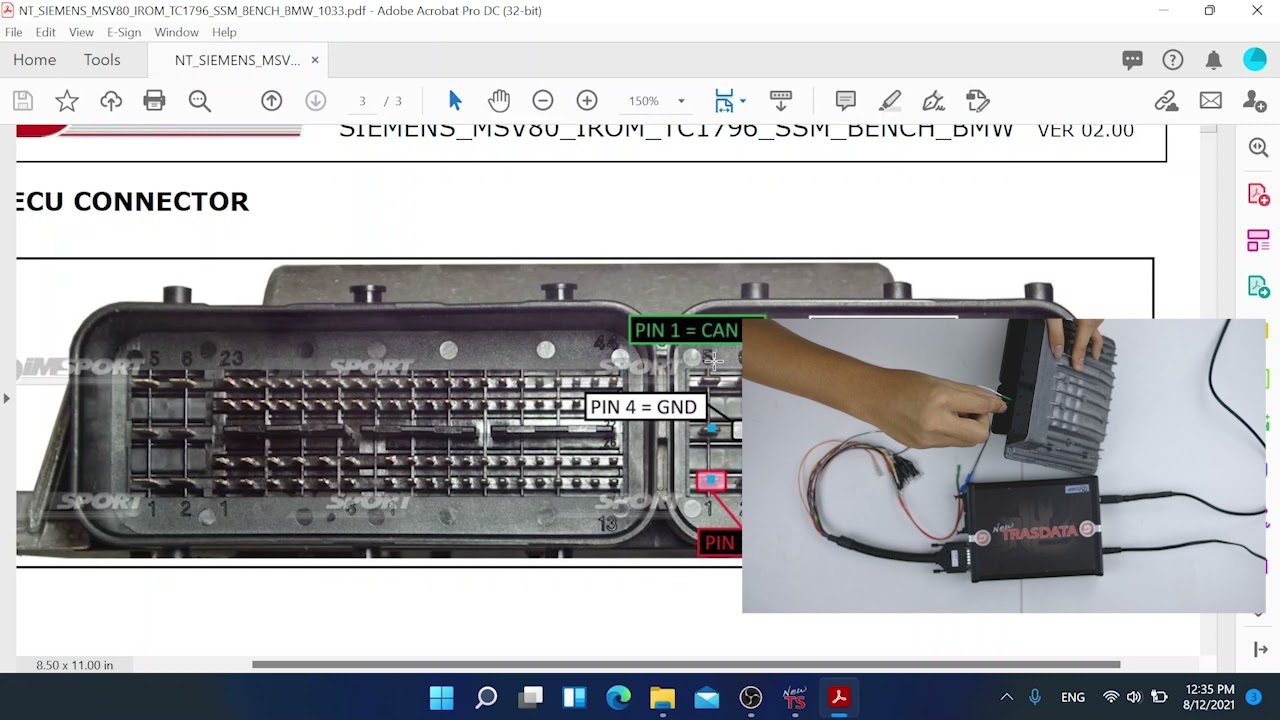The image size is (1280, 720).
Task: Share a link to this file
Action: coord(1166,101)
